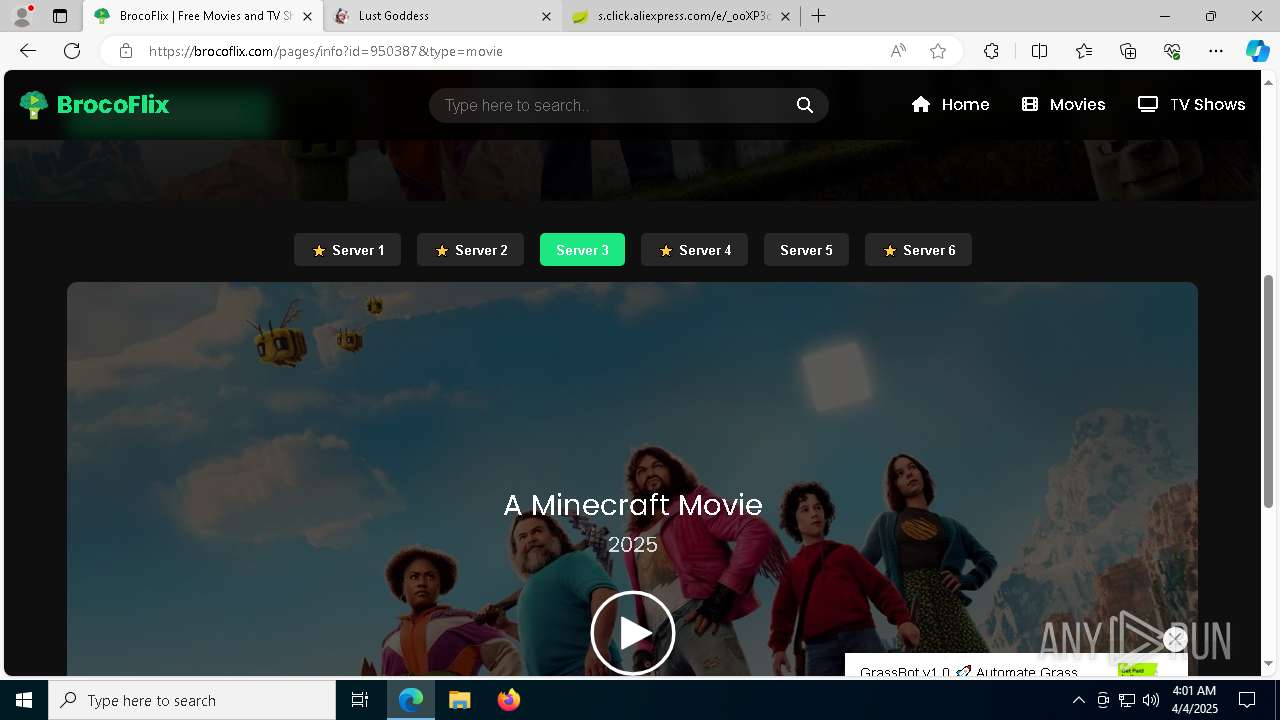
Task: View site information lock icon
Action: [x=126, y=51]
